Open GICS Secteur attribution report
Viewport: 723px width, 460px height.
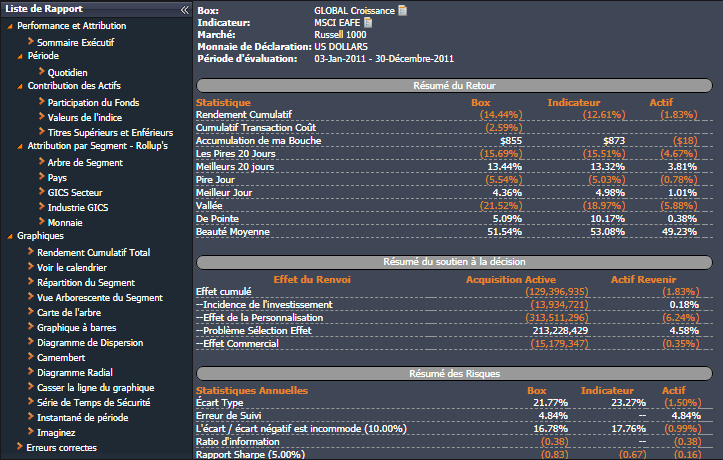[x=77, y=192]
